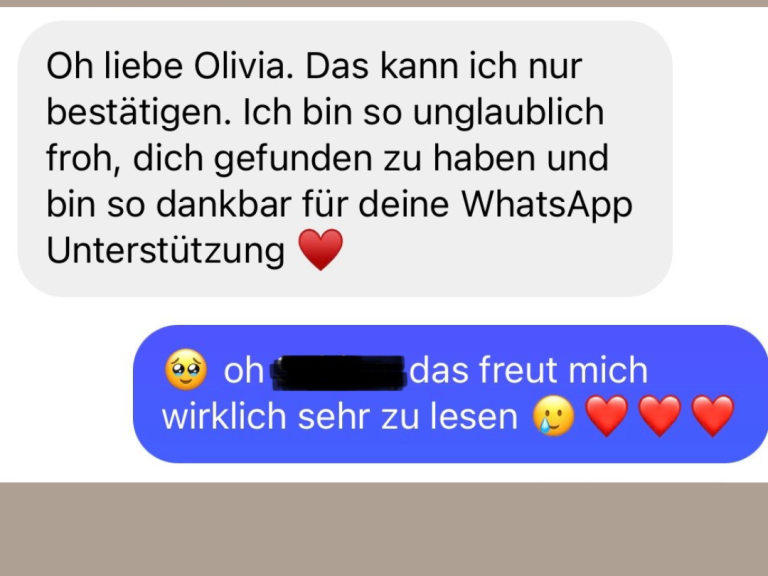Tap the middle red heart in blue bubble
This screenshot has height=576, width=768.
(660, 416)
